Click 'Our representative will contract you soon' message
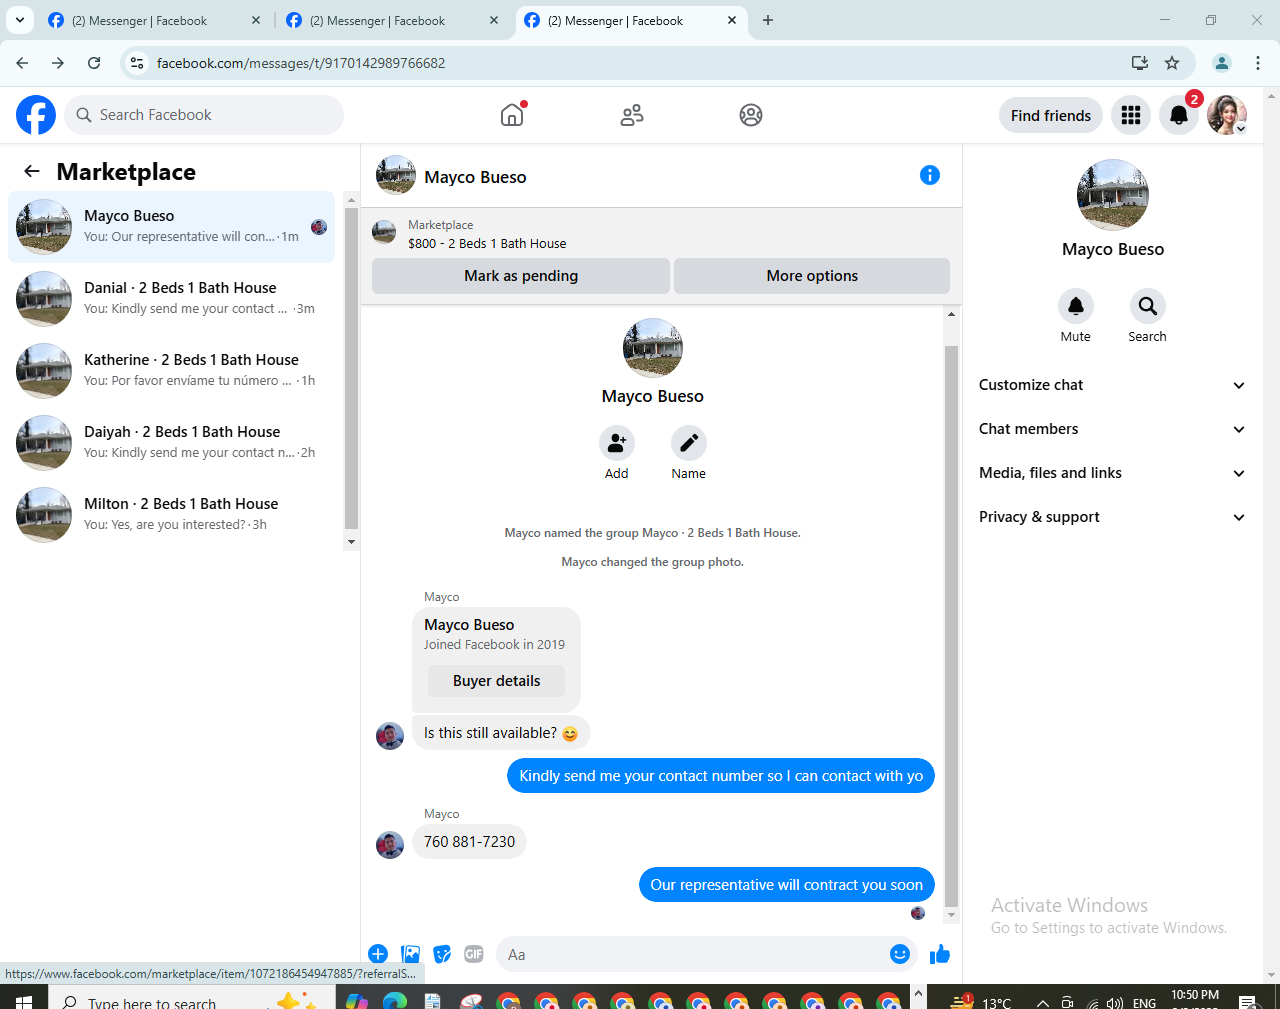Image resolution: width=1280 pixels, height=1009 pixels. click(787, 885)
